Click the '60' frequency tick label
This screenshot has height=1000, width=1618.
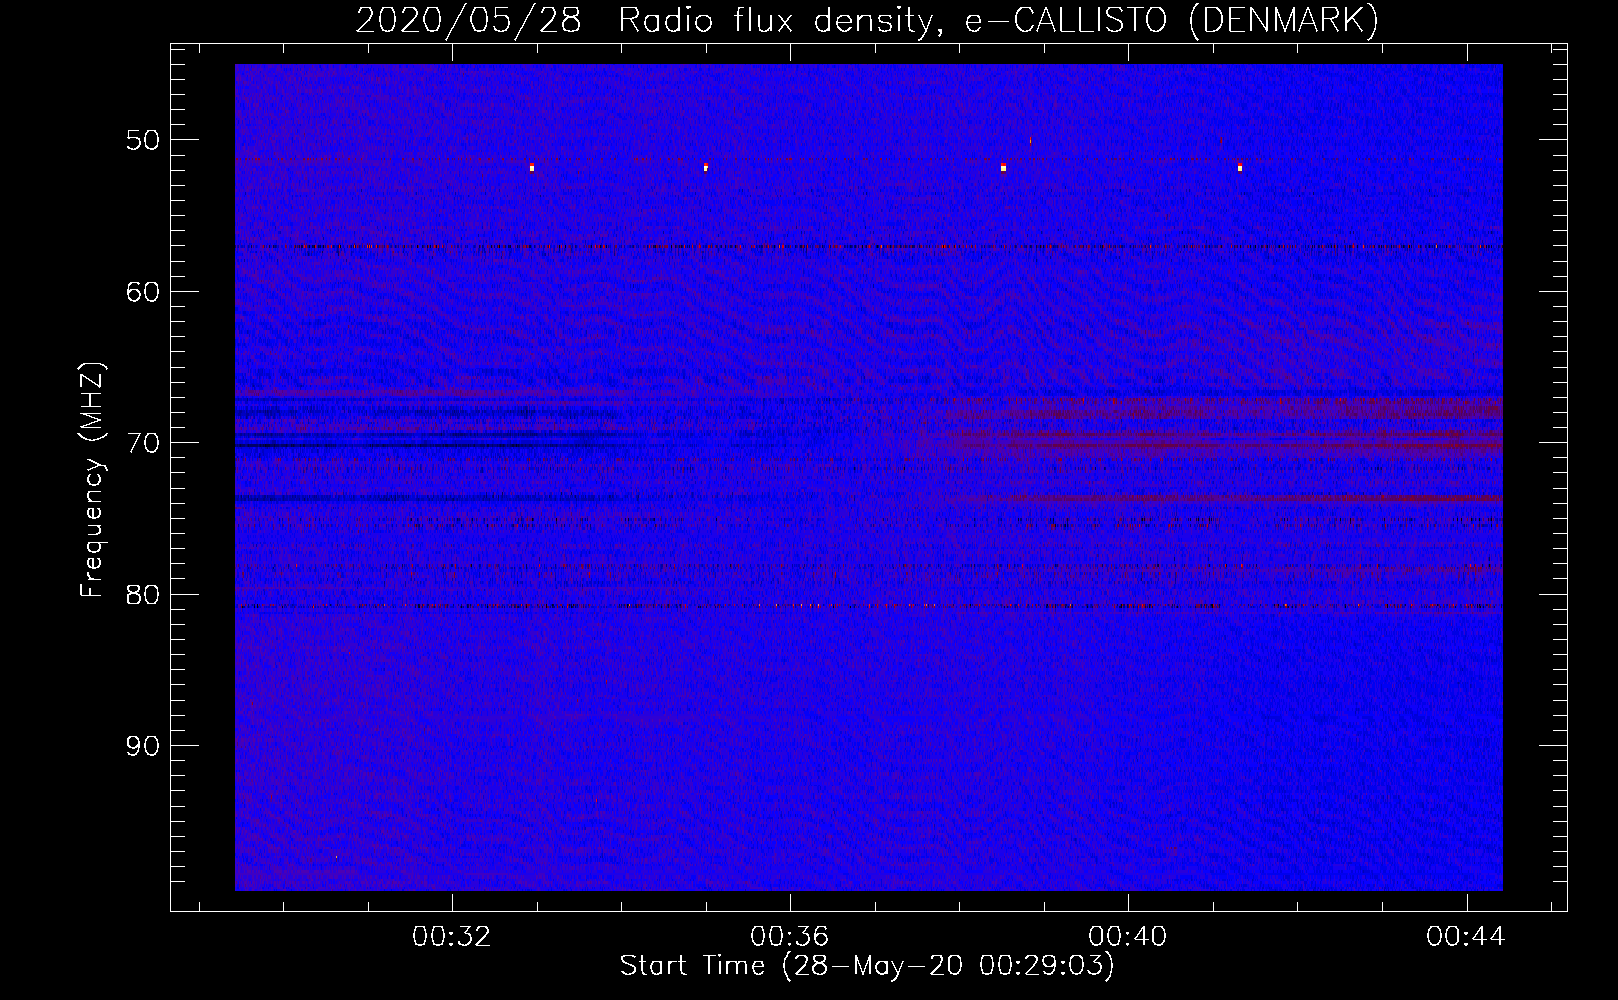pos(143,292)
